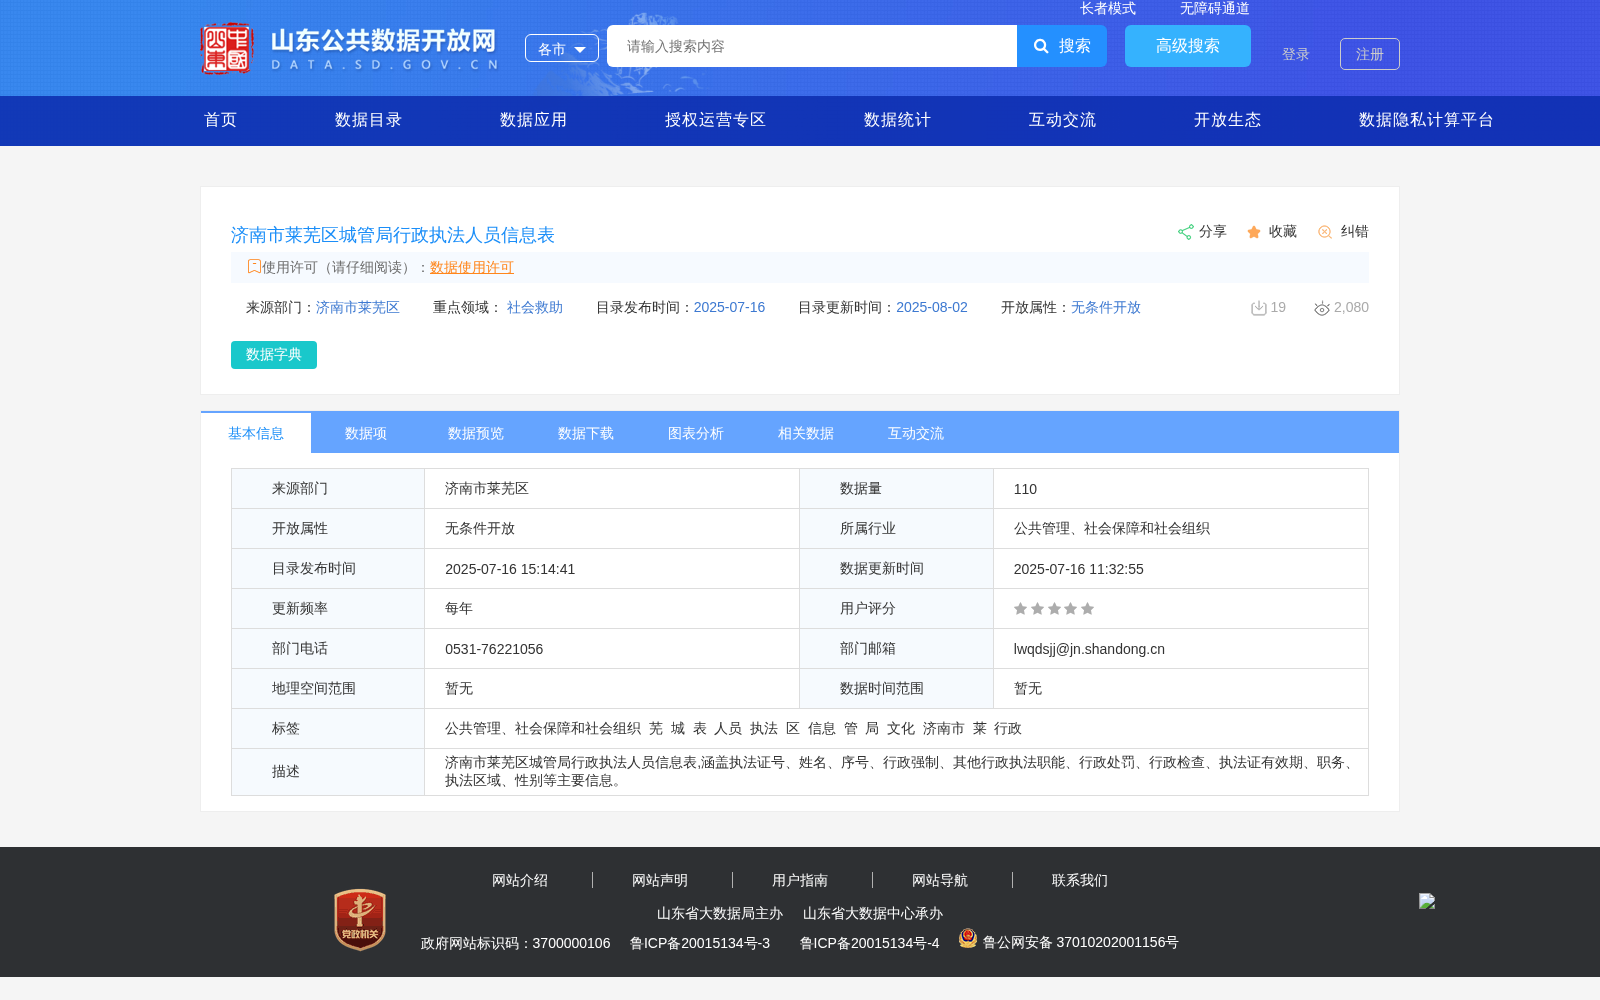Focus the search input field

812,46
